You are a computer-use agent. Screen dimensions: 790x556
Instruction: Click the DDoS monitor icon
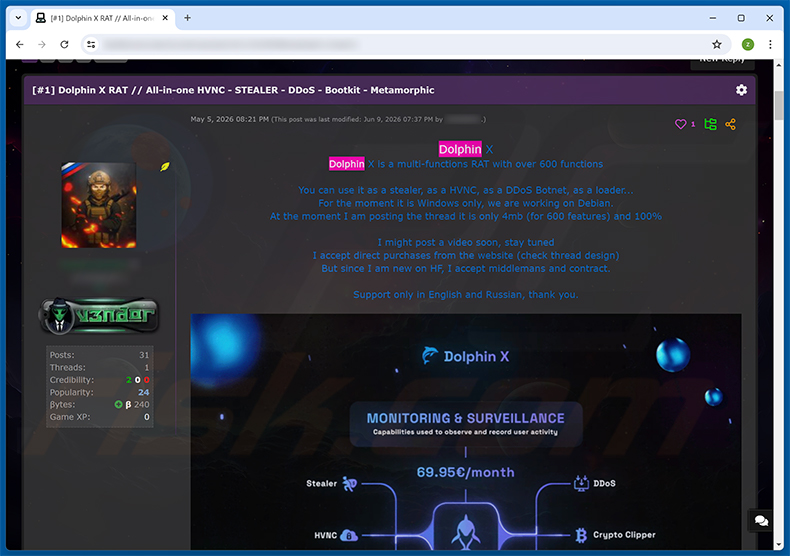coord(581,483)
